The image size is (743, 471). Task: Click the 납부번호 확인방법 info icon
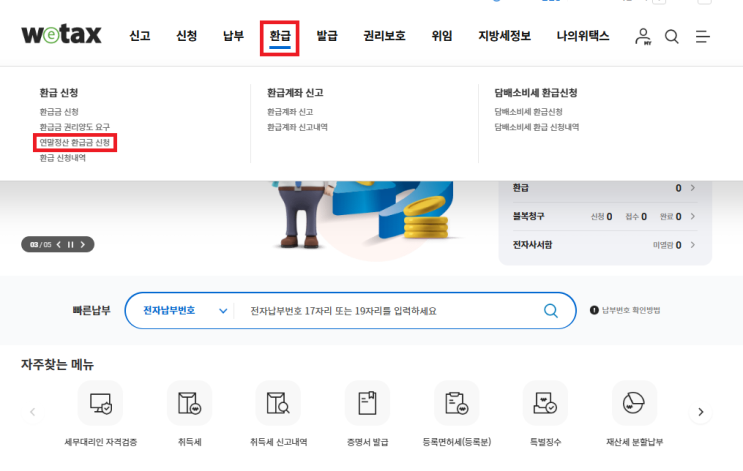(594, 310)
